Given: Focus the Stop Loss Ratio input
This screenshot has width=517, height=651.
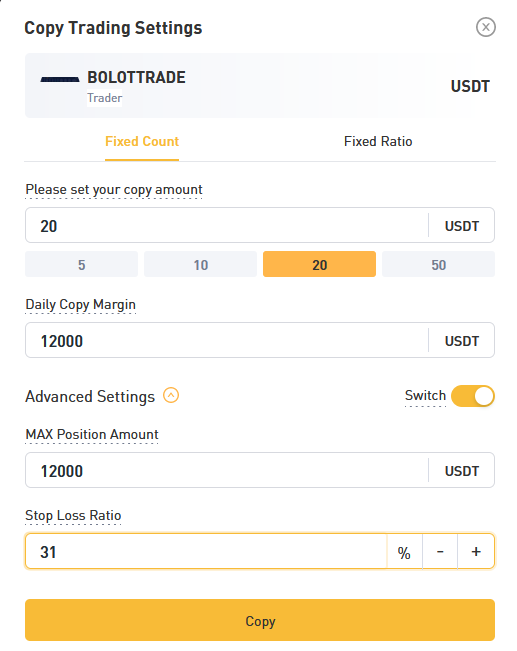Looking at the screenshot, I should [x=206, y=551].
